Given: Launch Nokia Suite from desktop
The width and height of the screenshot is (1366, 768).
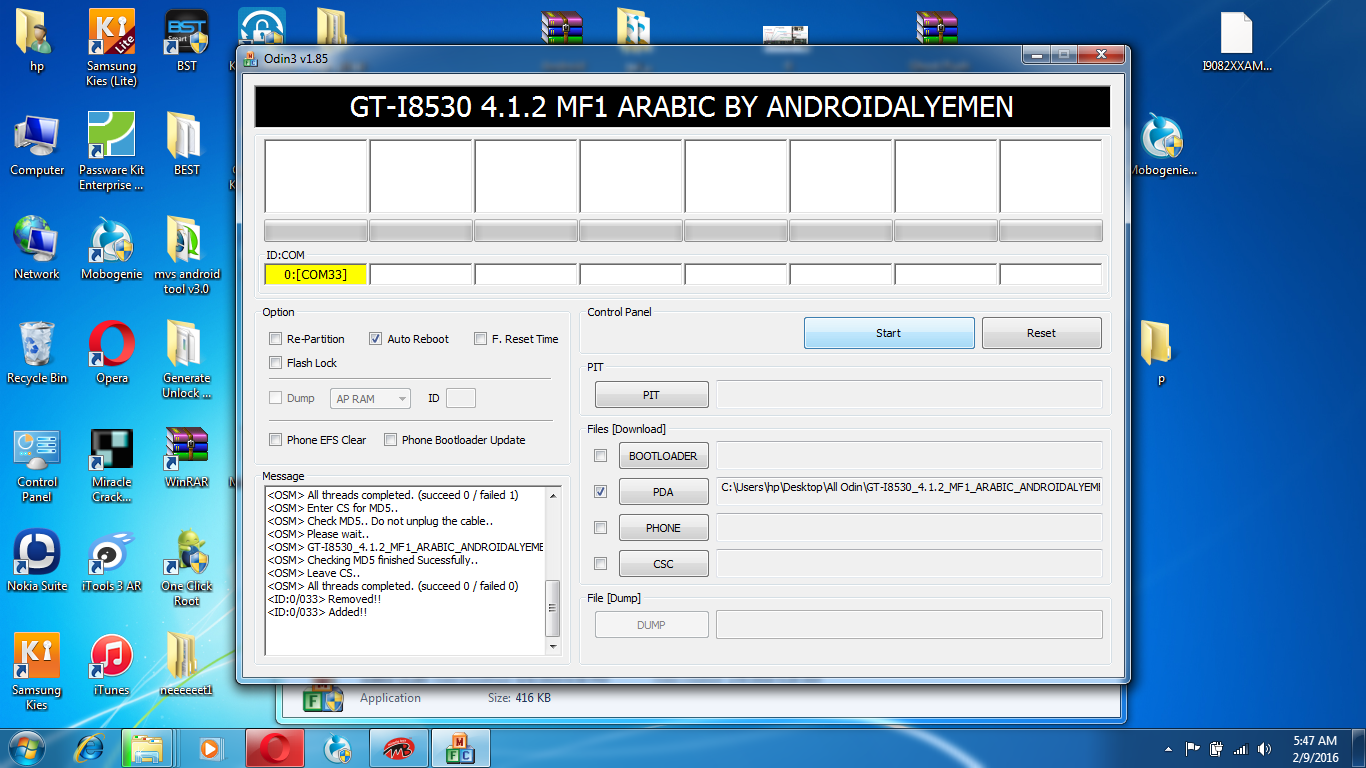Looking at the screenshot, I should (37, 560).
